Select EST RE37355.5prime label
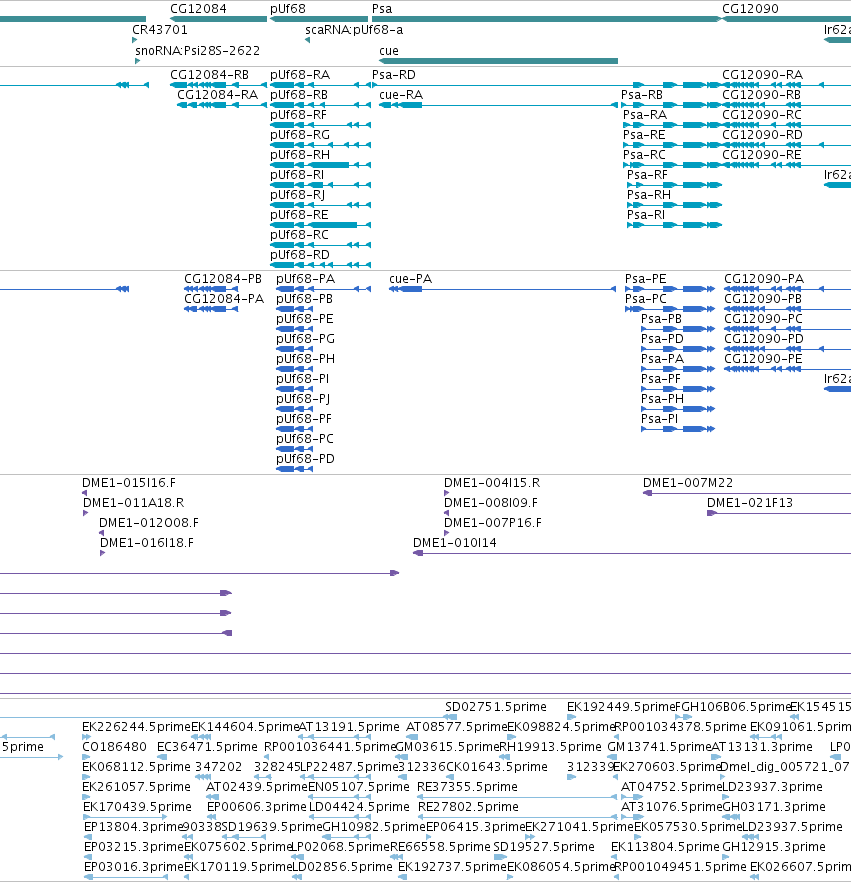851x882 pixels. (x=467, y=787)
